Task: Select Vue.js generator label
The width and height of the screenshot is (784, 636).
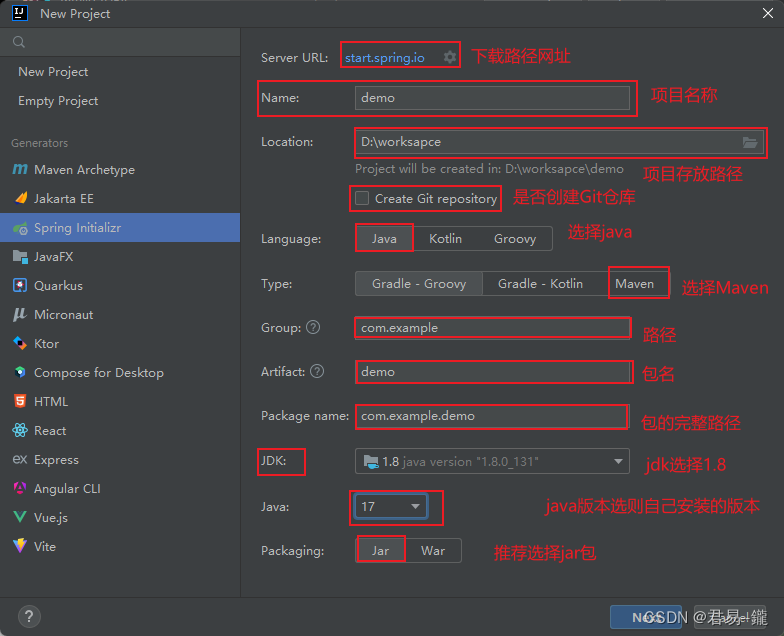Action: [51, 518]
